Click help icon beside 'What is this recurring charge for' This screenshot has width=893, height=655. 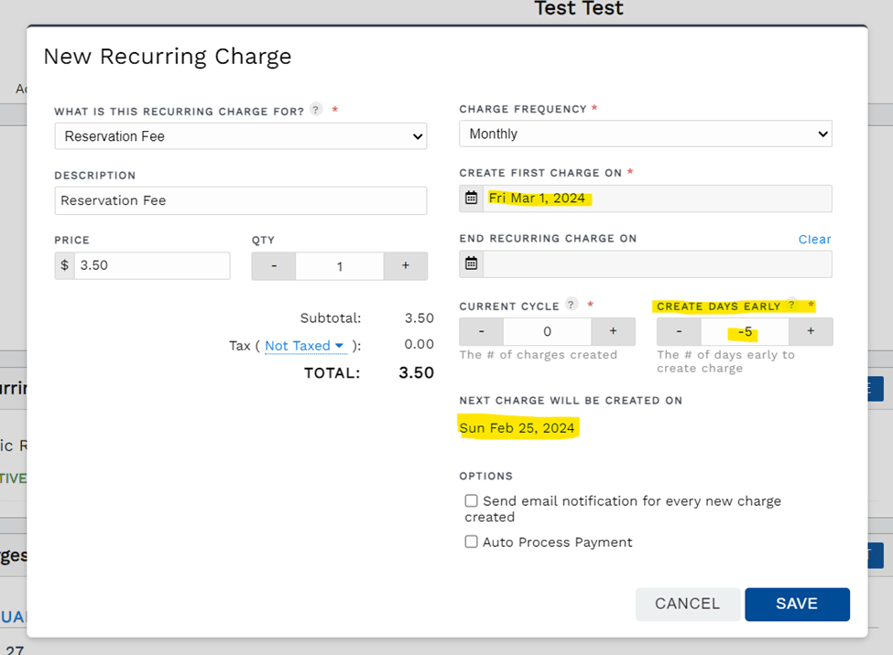[316, 109]
